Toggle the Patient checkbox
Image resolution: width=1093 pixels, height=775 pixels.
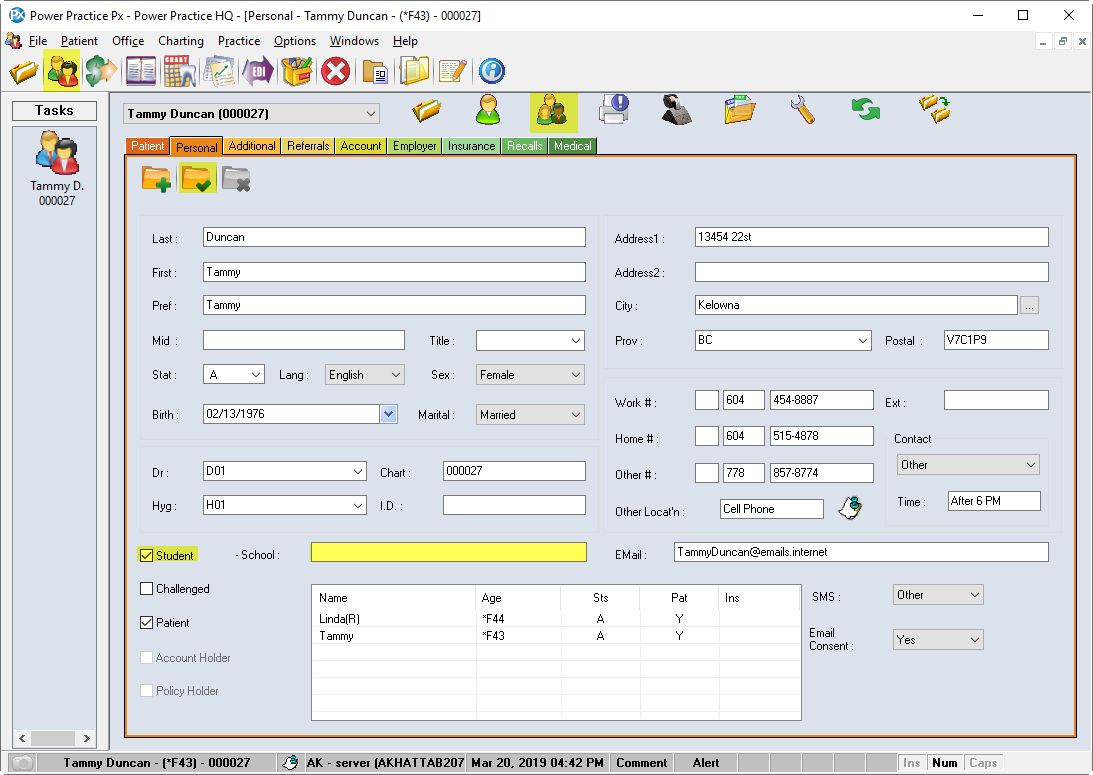click(147, 623)
